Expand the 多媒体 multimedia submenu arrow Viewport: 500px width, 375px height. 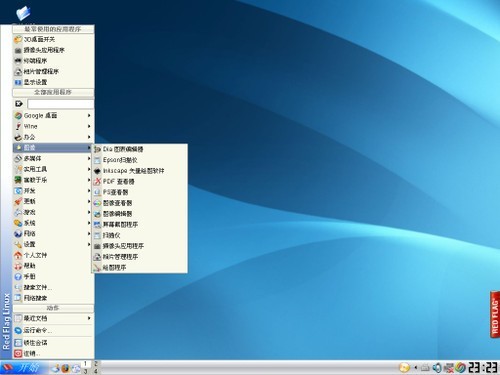89,158
